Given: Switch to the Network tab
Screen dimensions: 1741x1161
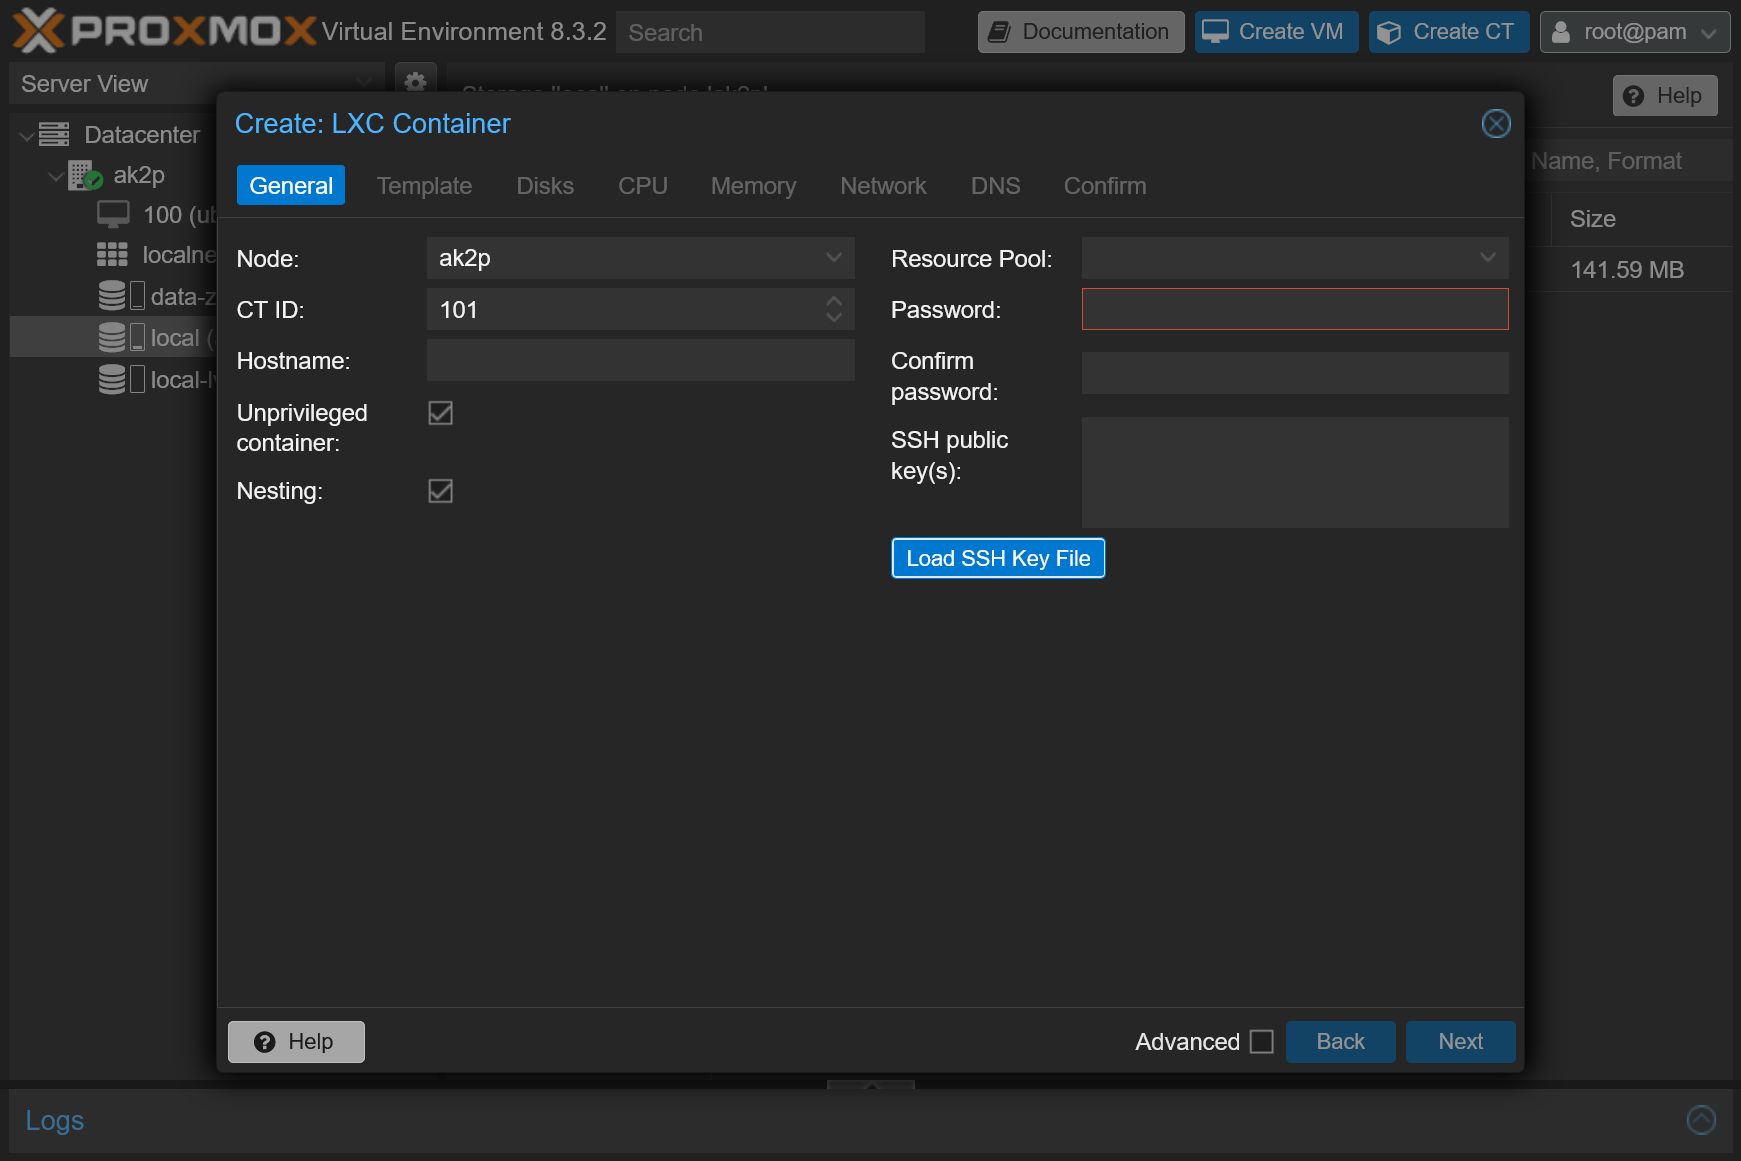Looking at the screenshot, I should tap(883, 186).
